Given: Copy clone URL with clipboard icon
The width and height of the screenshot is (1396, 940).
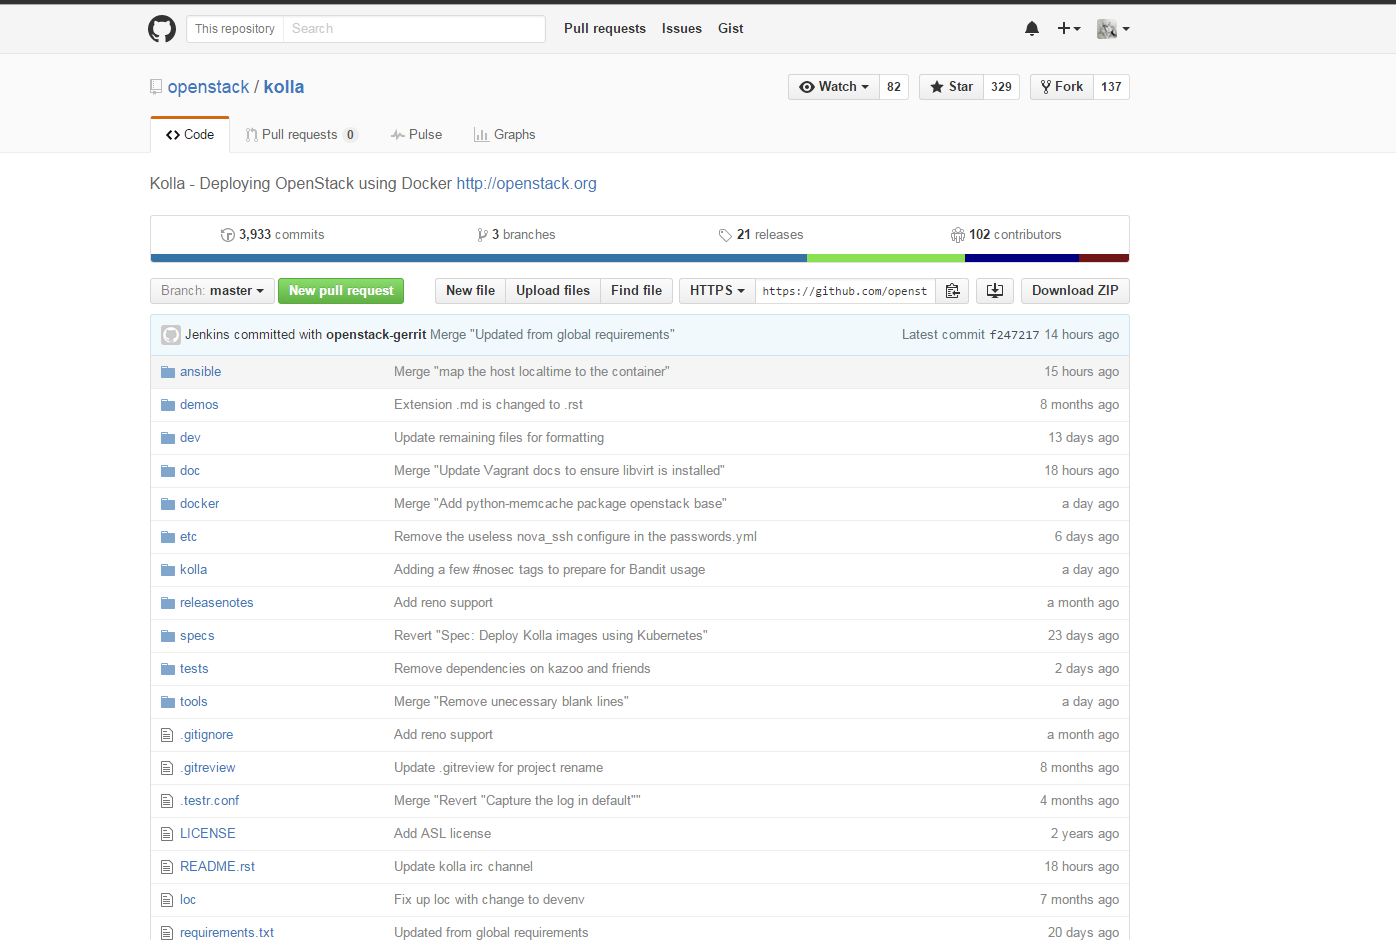Looking at the screenshot, I should [953, 291].
